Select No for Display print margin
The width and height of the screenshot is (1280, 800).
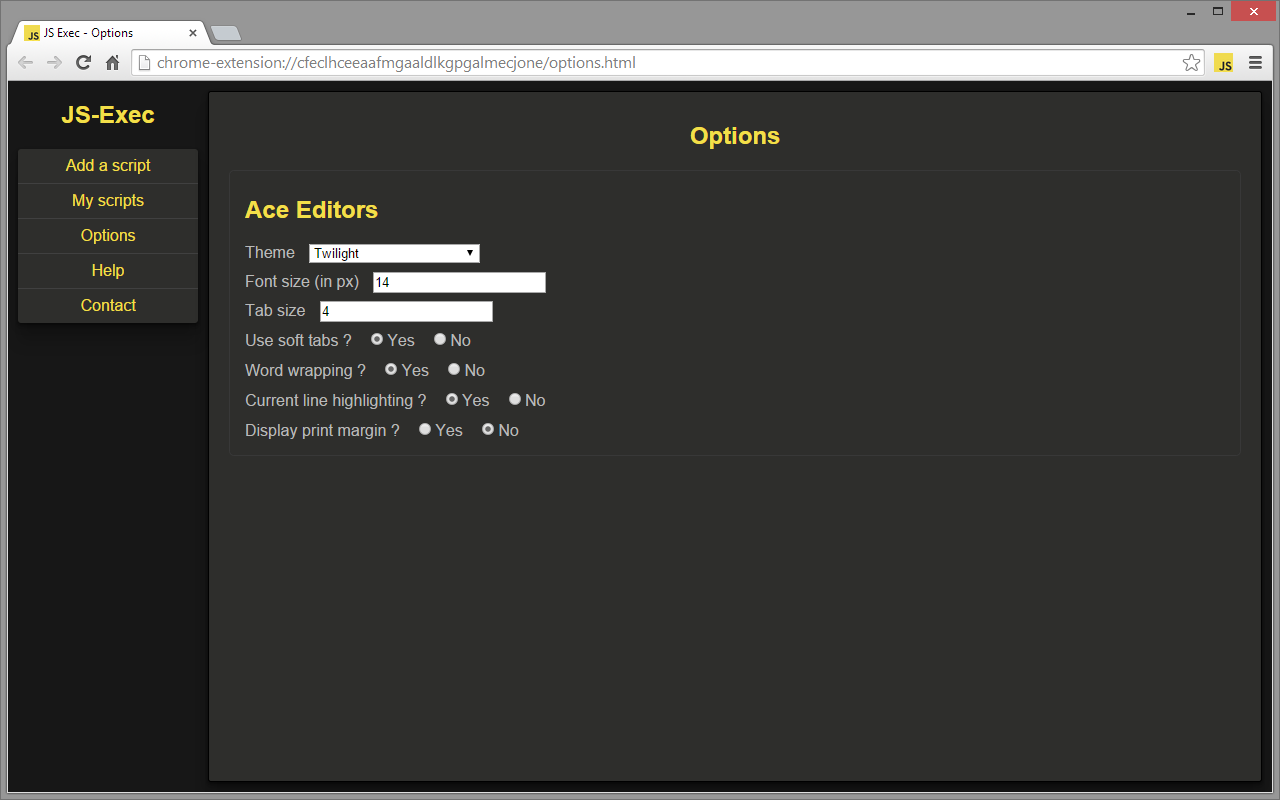(x=488, y=429)
